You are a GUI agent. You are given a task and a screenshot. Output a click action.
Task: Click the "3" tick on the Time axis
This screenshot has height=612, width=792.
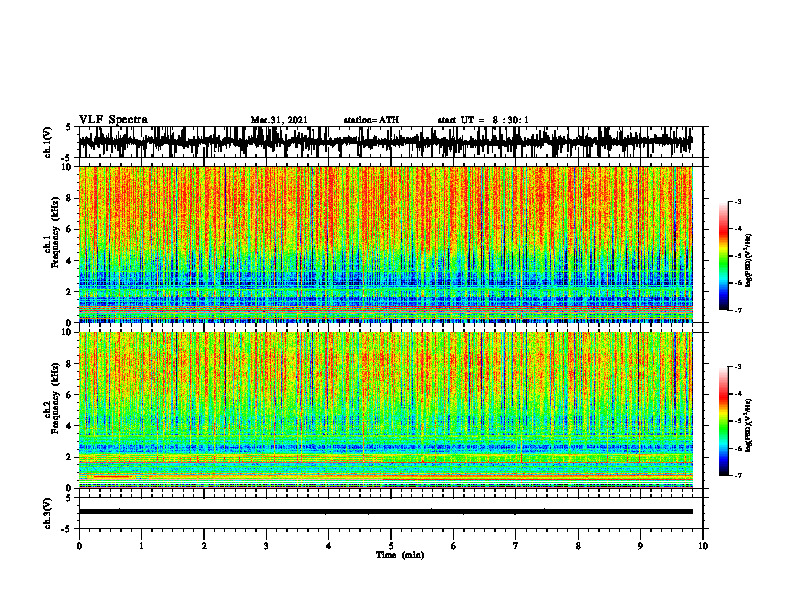point(266,546)
